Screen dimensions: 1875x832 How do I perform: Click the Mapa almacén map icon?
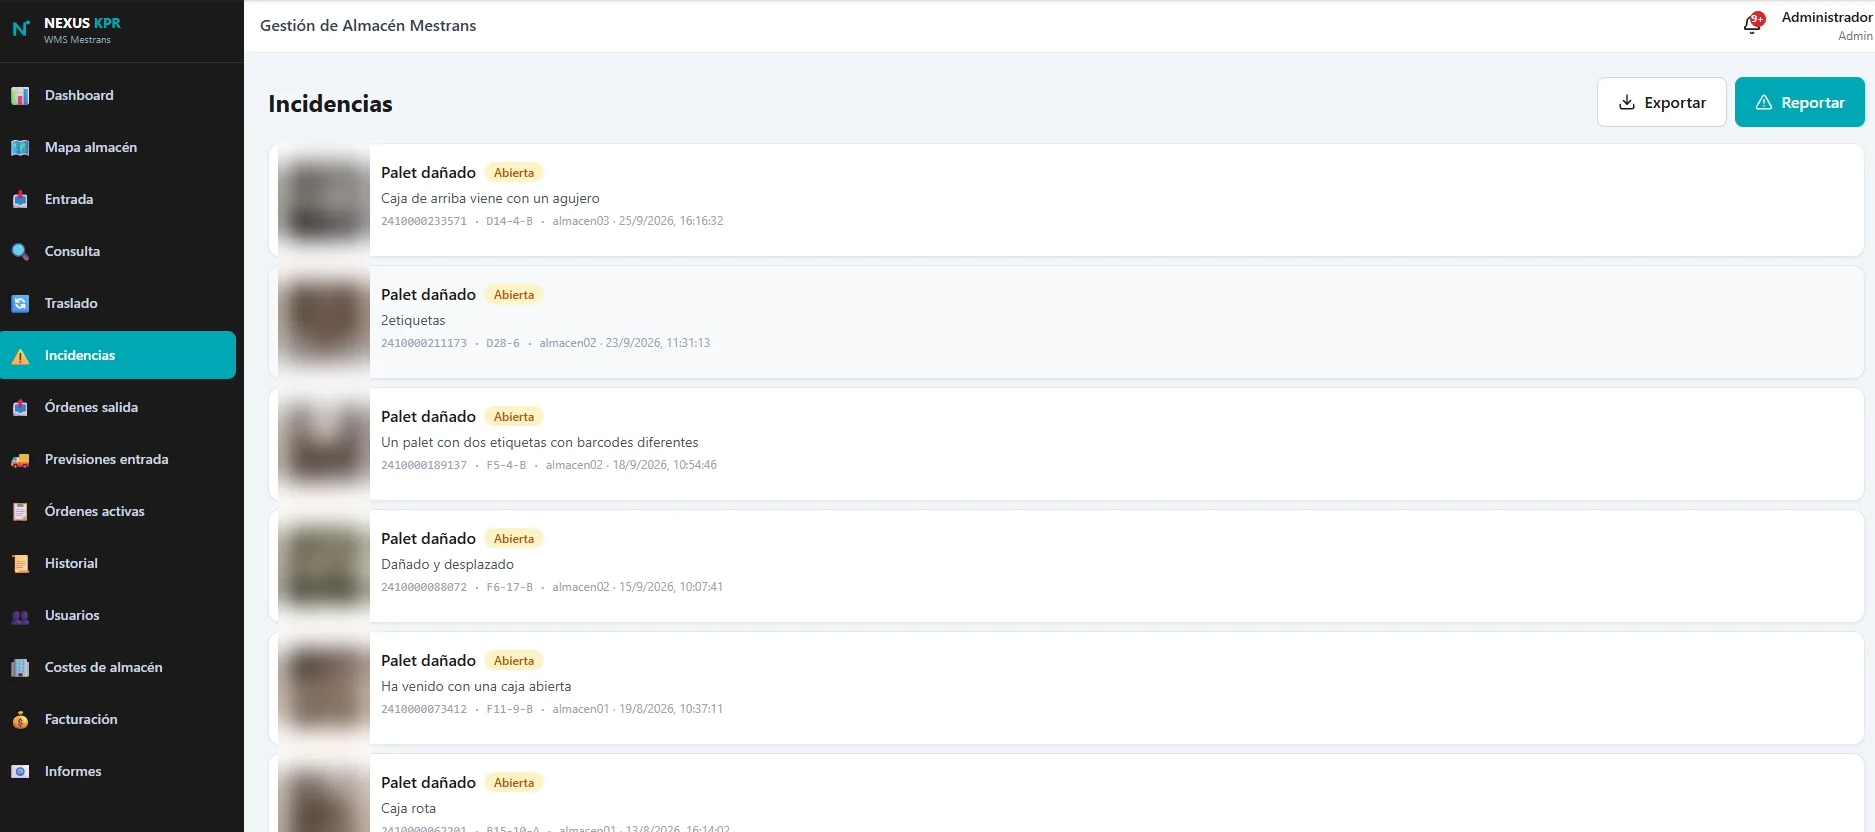pyautogui.click(x=20, y=148)
